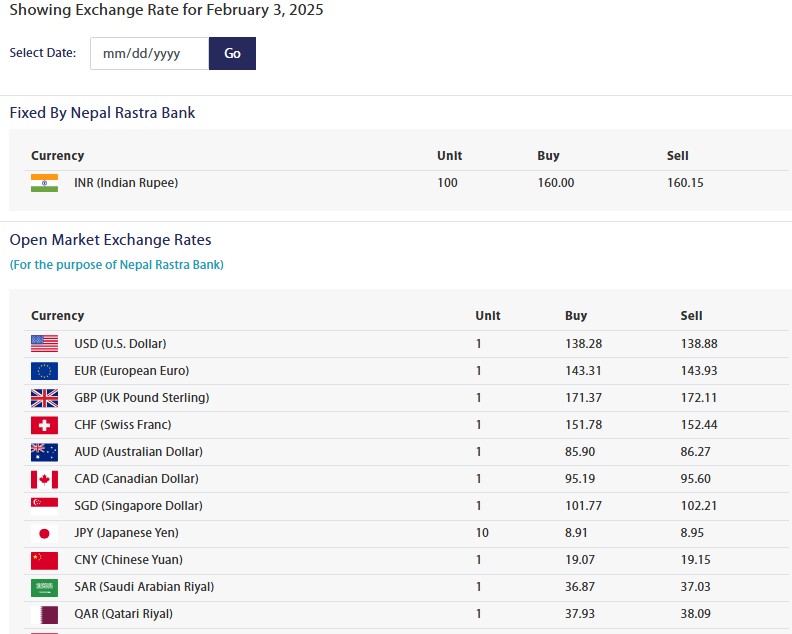Viewport: 792px width, 634px height.
Task: Click the JPY (Japanese Yen) currency label
Action: [x=126, y=533]
